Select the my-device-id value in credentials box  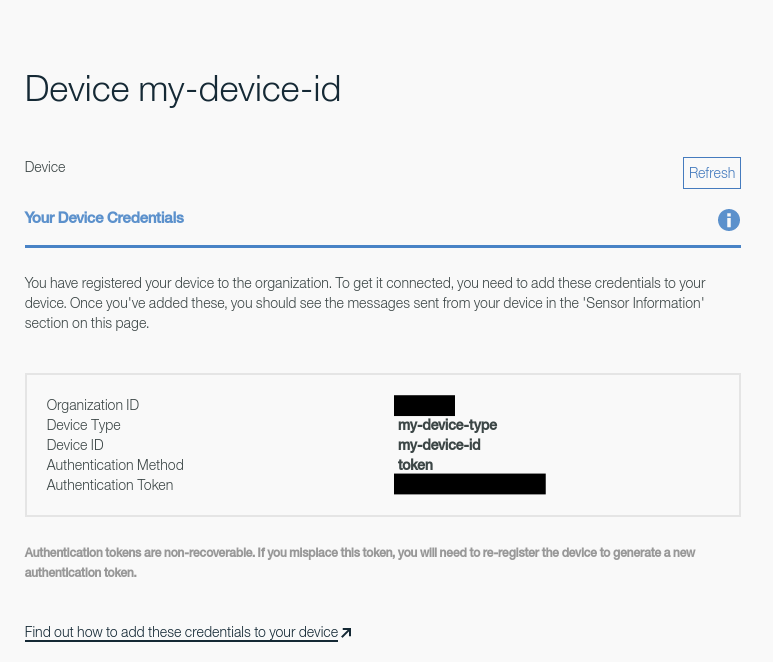pyautogui.click(x=439, y=445)
